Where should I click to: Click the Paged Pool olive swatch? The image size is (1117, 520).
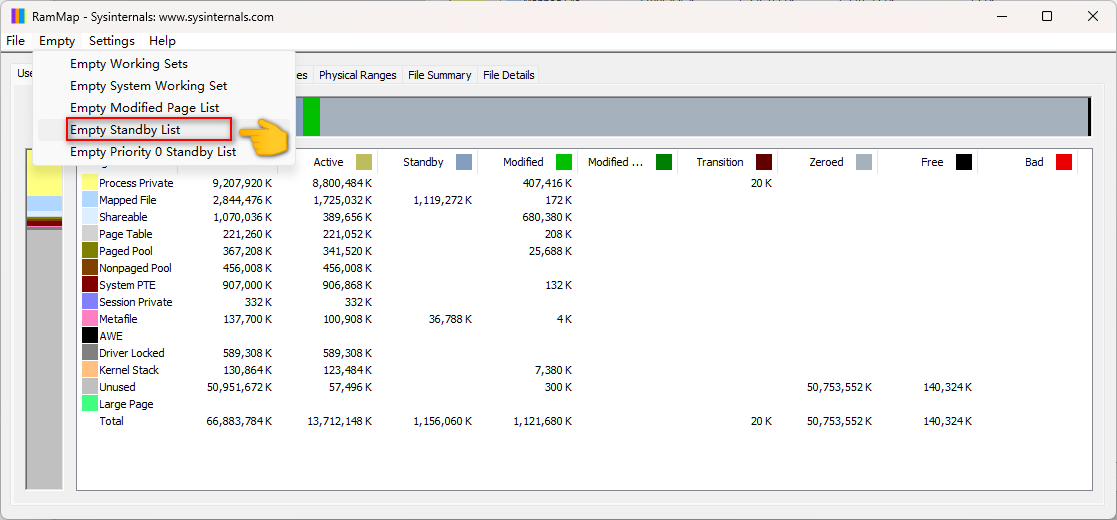[90, 251]
